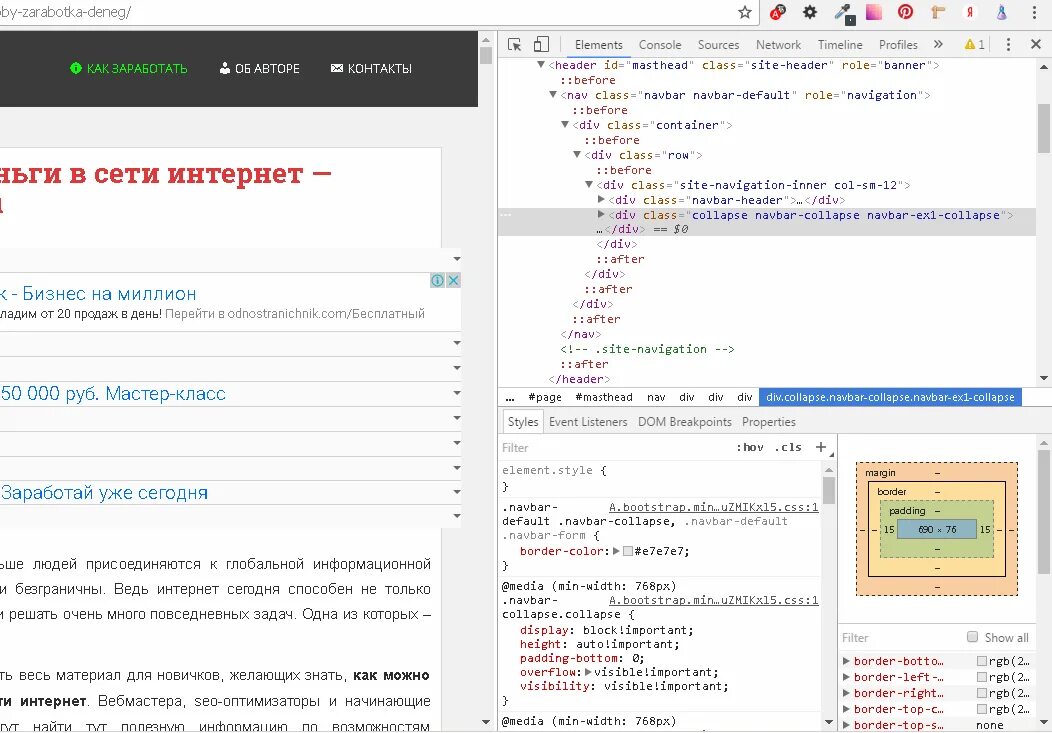Collapse the nav navbar-default node
1052x733 pixels.
(x=553, y=95)
